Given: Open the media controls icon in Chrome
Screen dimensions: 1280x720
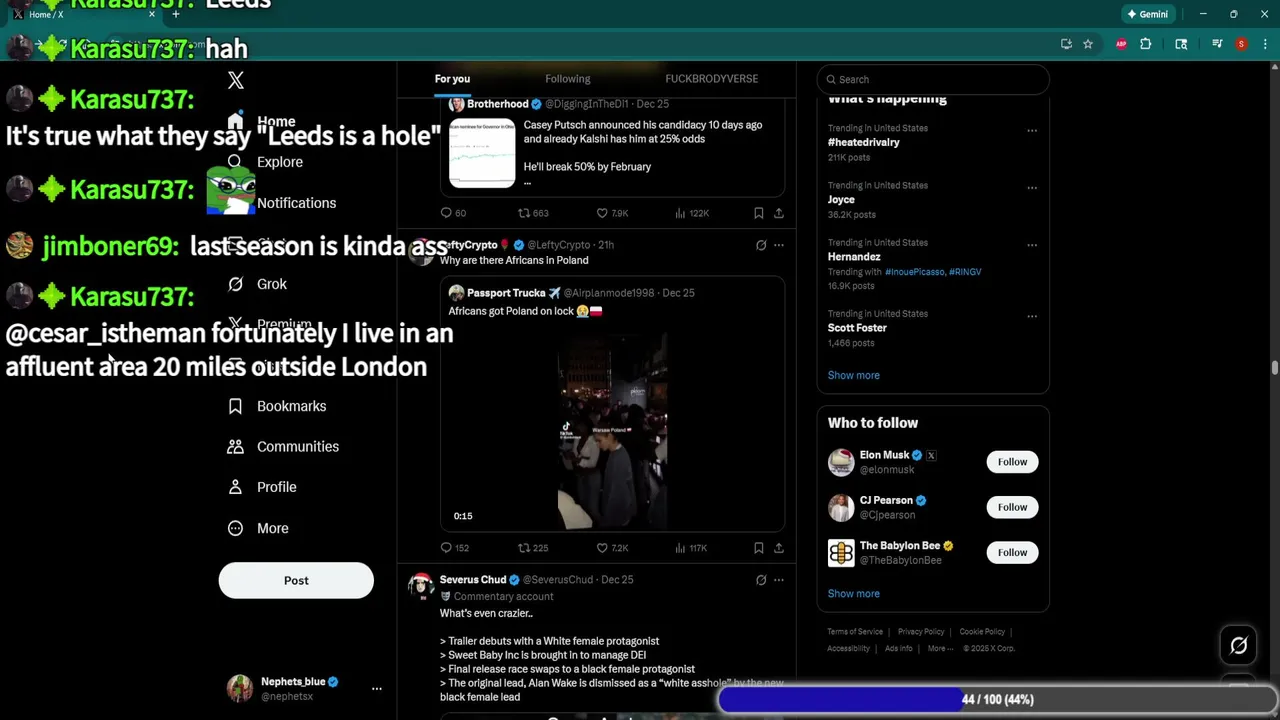Looking at the screenshot, I should (1217, 44).
